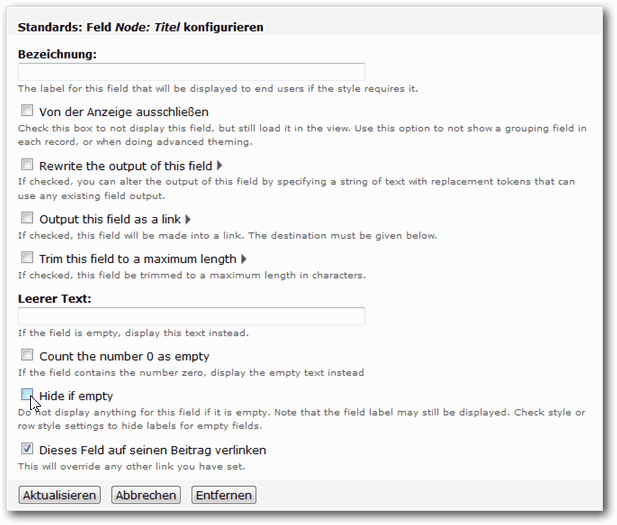Expand the arrow next to 'Rewrite the output of this field'
This screenshot has height=525, width=617.
click(219, 165)
